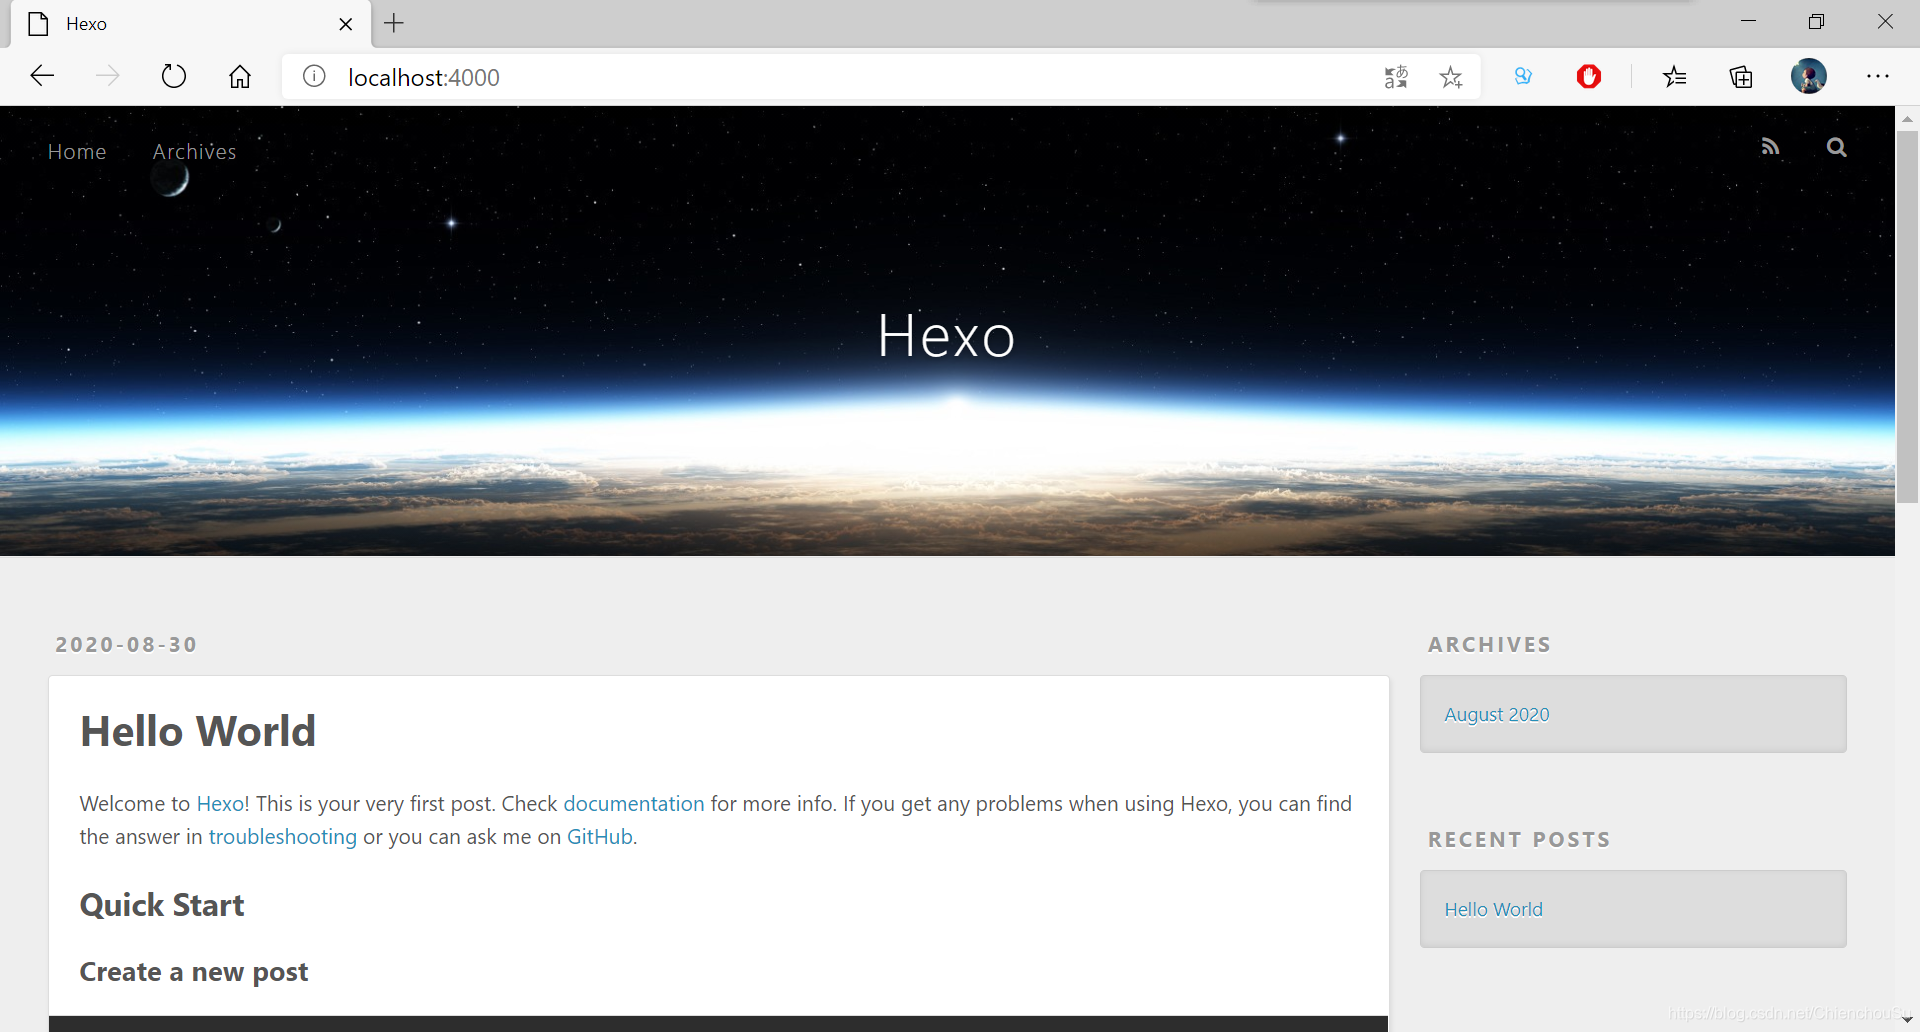Screen dimensions: 1920x1032
Task: Click the Create a new post heading
Action: pyautogui.click(x=194, y=972)
